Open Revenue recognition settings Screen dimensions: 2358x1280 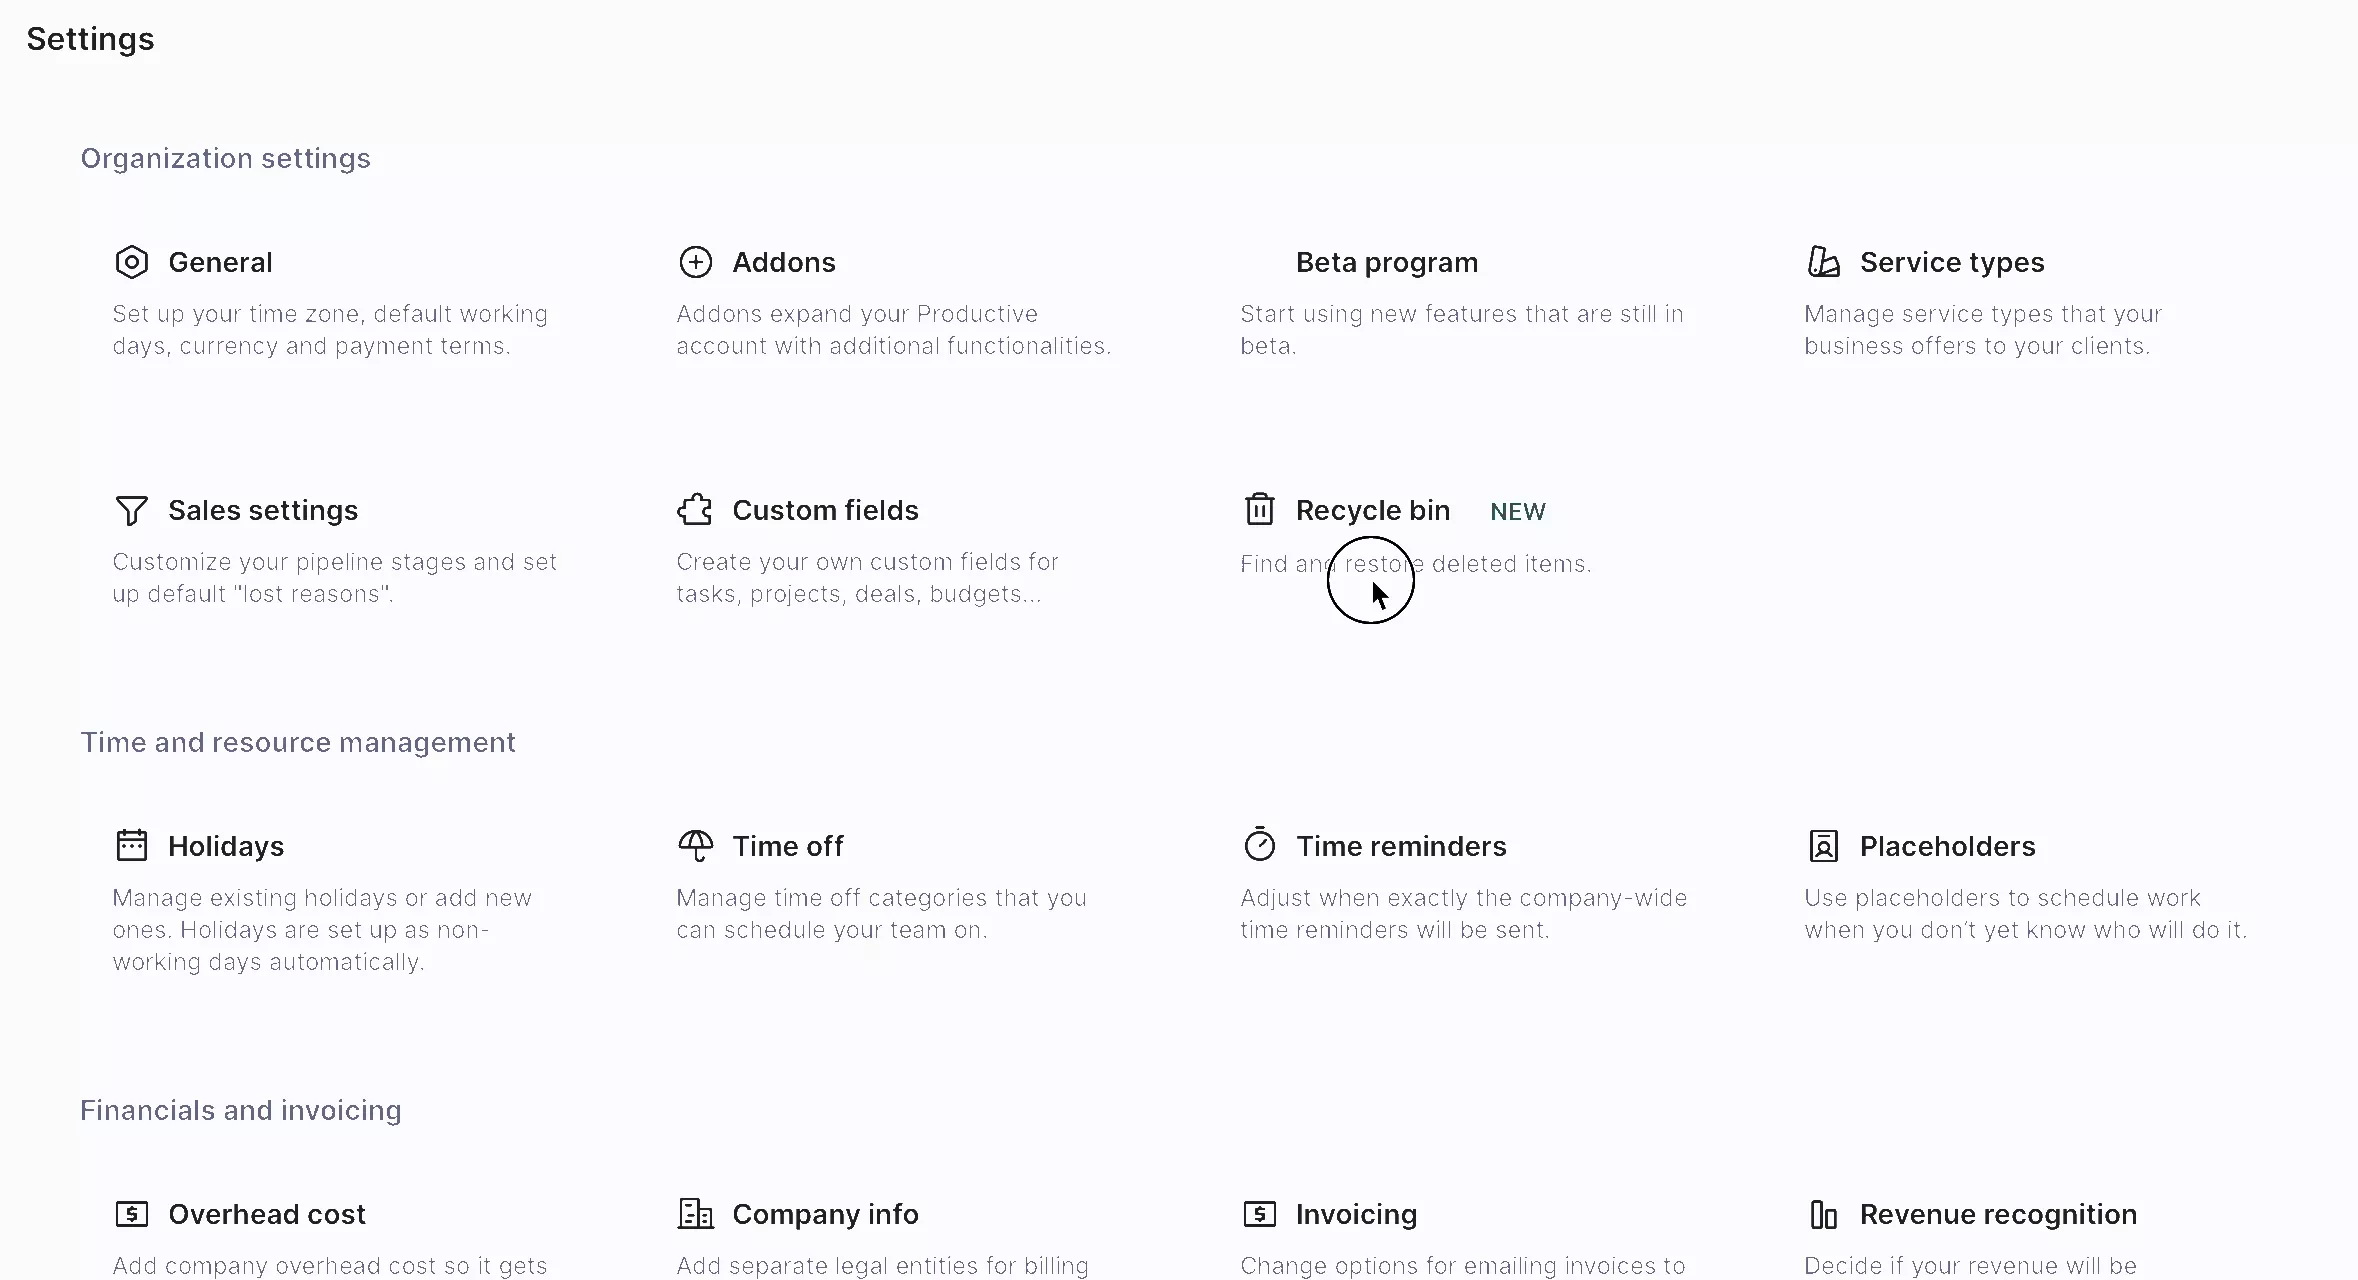point(1998,1214)
